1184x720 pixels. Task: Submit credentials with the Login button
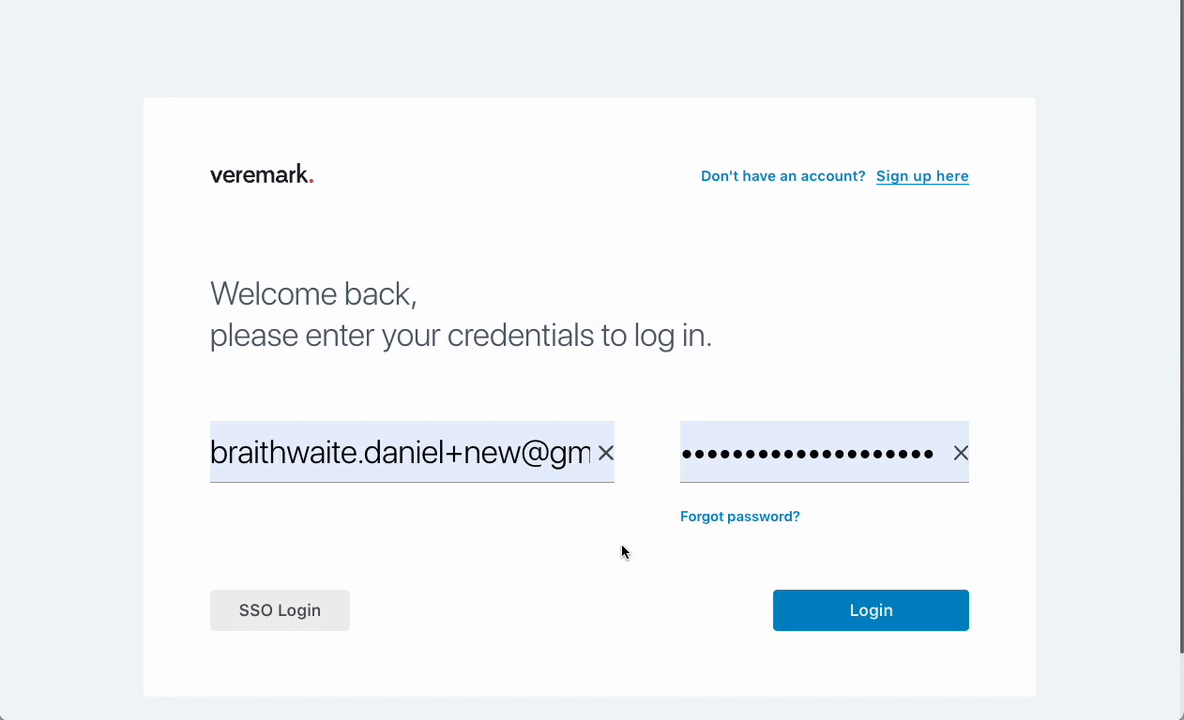870,610
